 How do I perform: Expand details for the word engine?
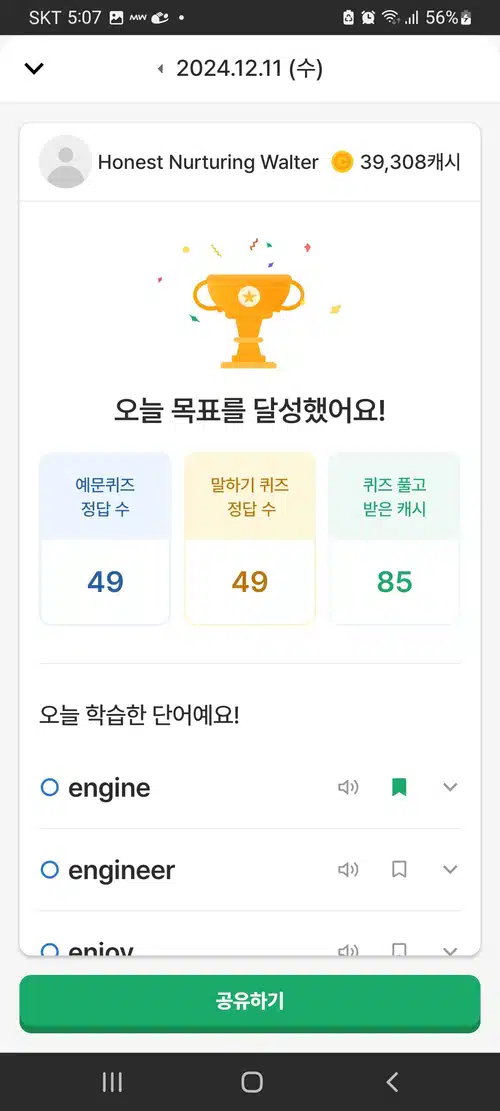click(x=450, y=787)
